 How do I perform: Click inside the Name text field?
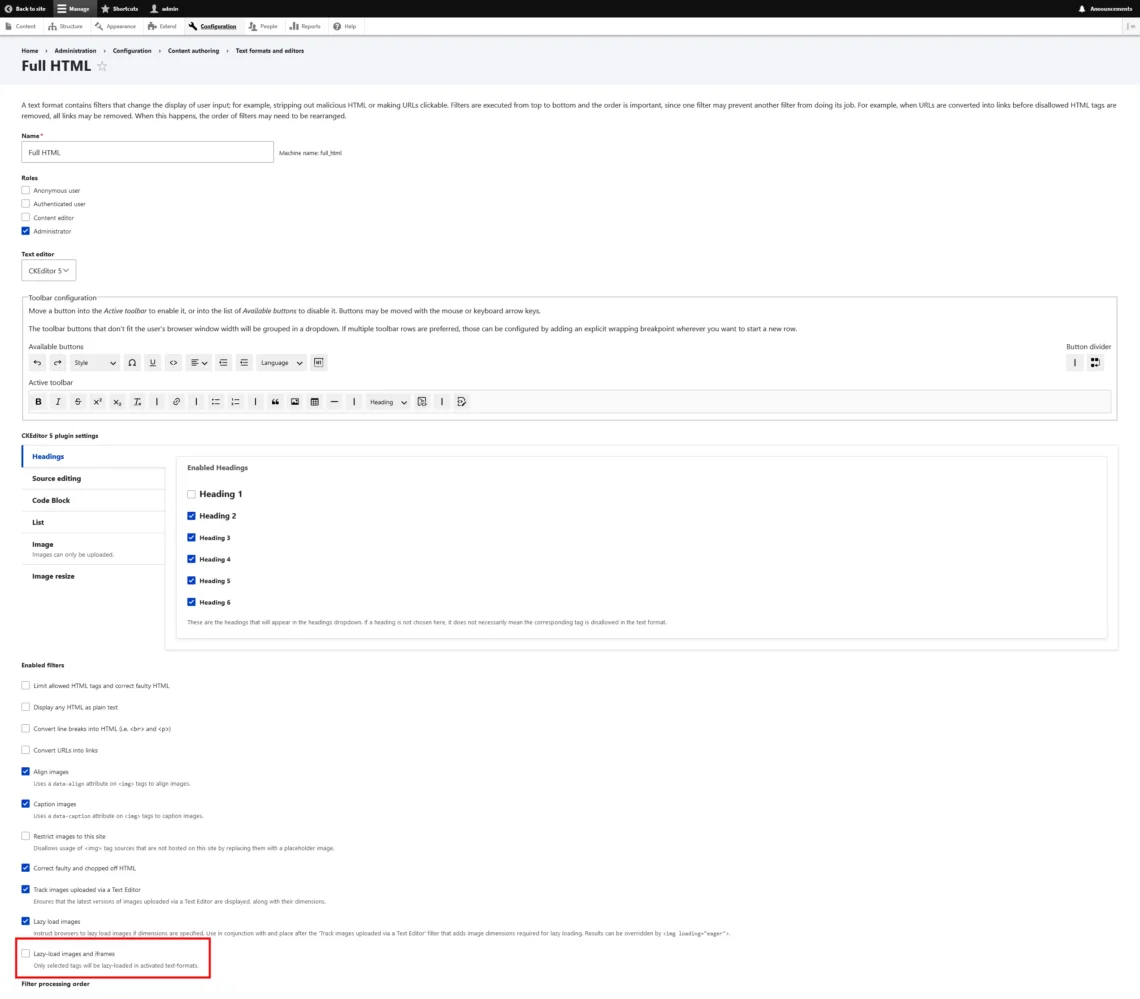pyautogui.click(x=147, y=151)
